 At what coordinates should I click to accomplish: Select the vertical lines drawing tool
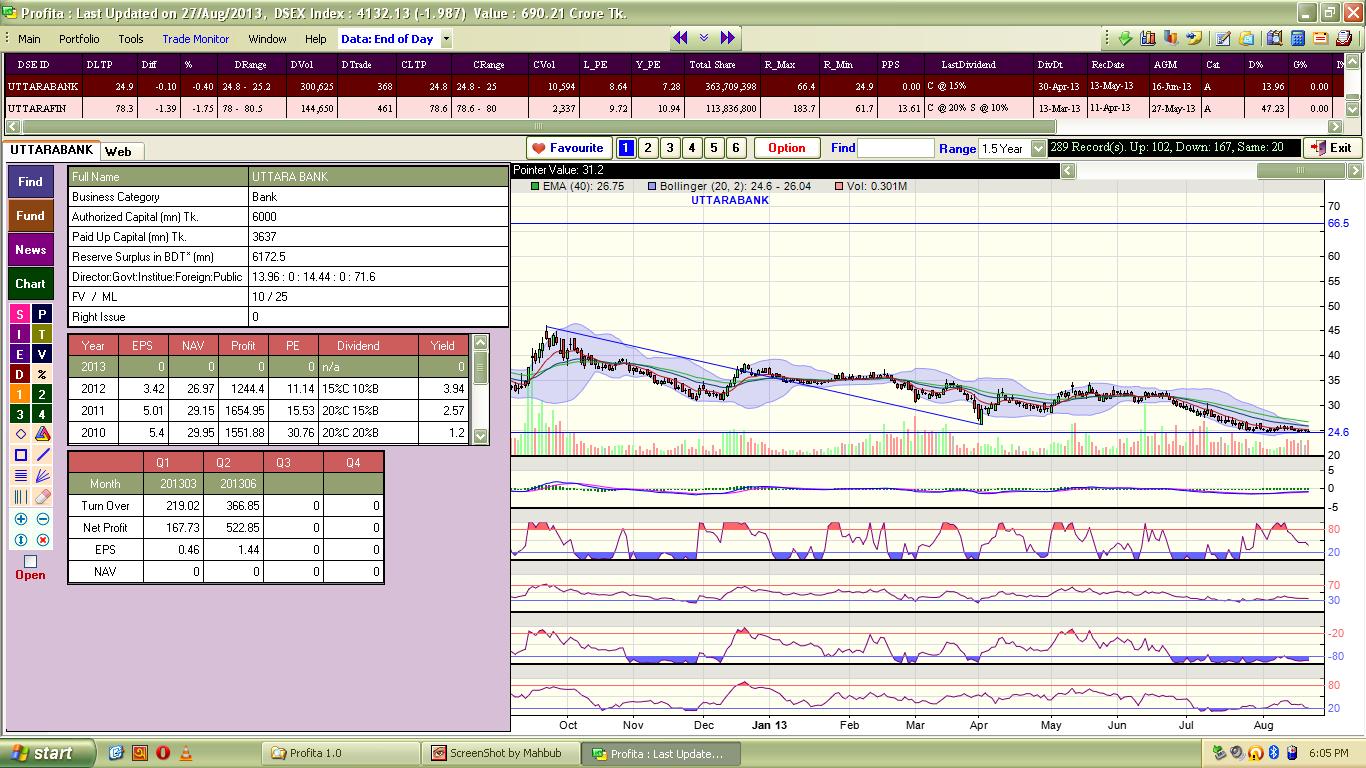tap(20, 497)
